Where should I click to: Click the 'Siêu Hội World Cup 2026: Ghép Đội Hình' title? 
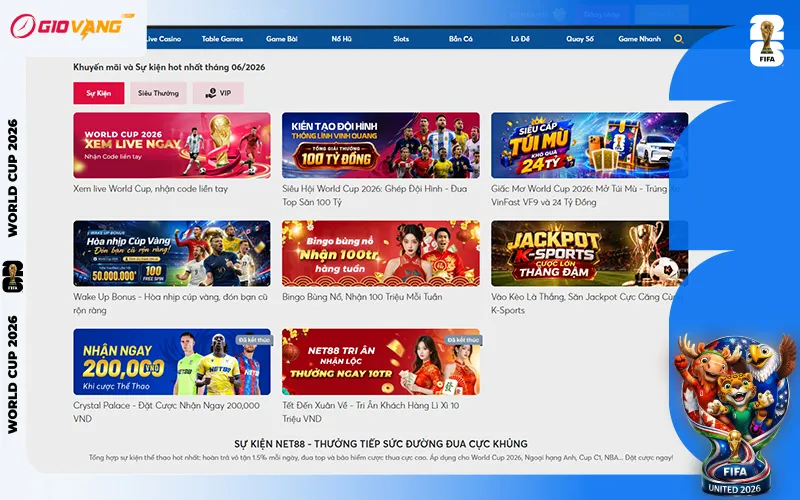click(374, 195)
